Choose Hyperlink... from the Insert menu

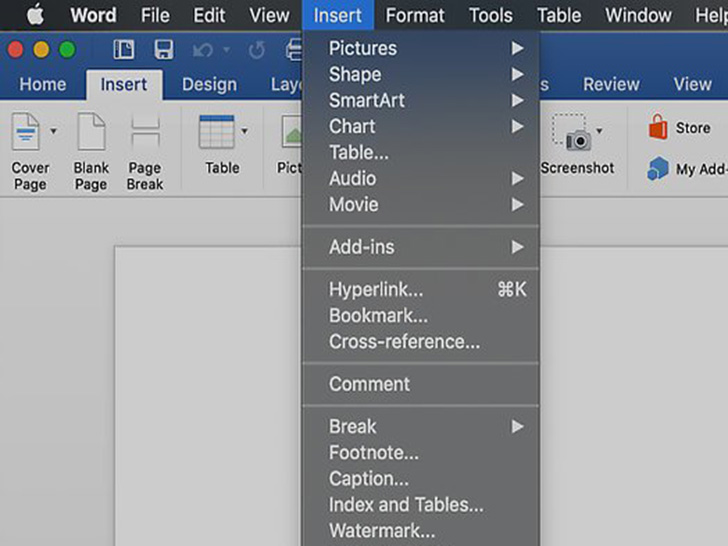coord(376,290)
